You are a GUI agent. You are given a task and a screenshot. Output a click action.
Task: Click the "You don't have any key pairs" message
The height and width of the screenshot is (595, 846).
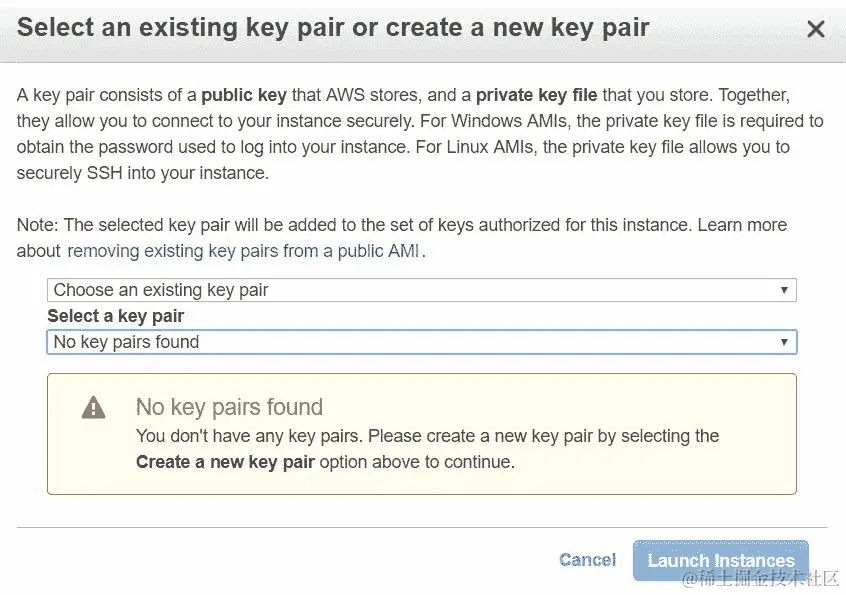pos(427,436)
